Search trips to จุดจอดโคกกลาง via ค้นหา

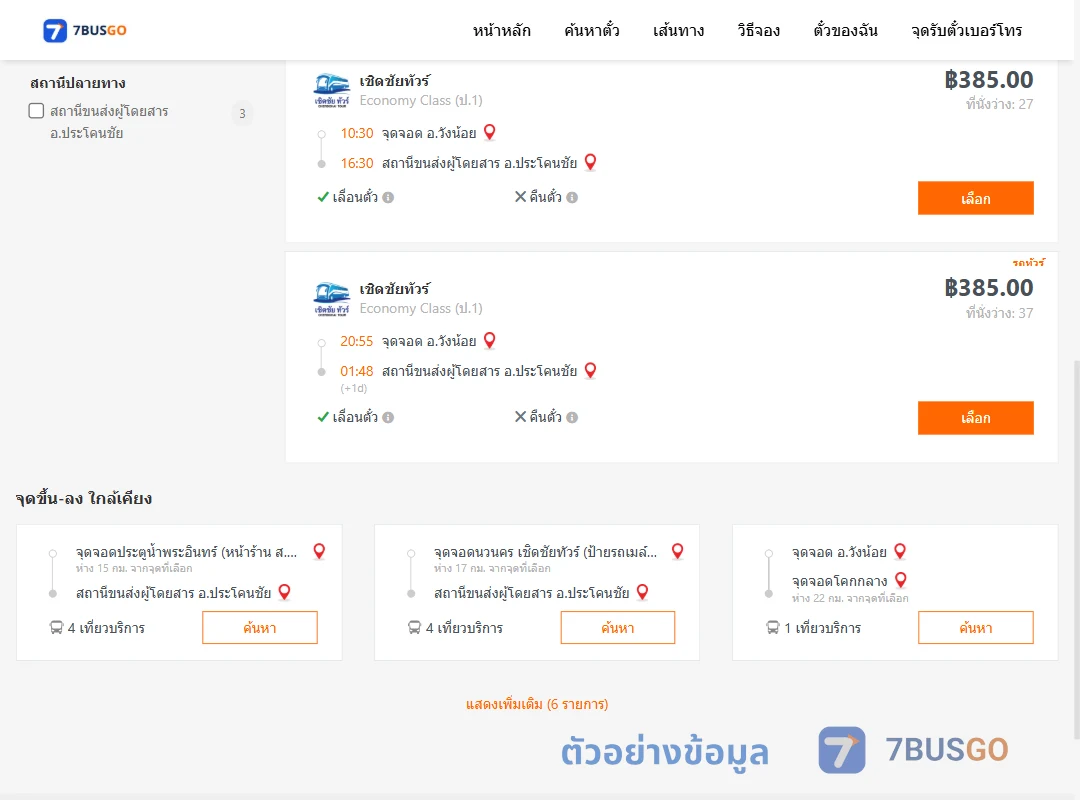(x=975, y=628)
